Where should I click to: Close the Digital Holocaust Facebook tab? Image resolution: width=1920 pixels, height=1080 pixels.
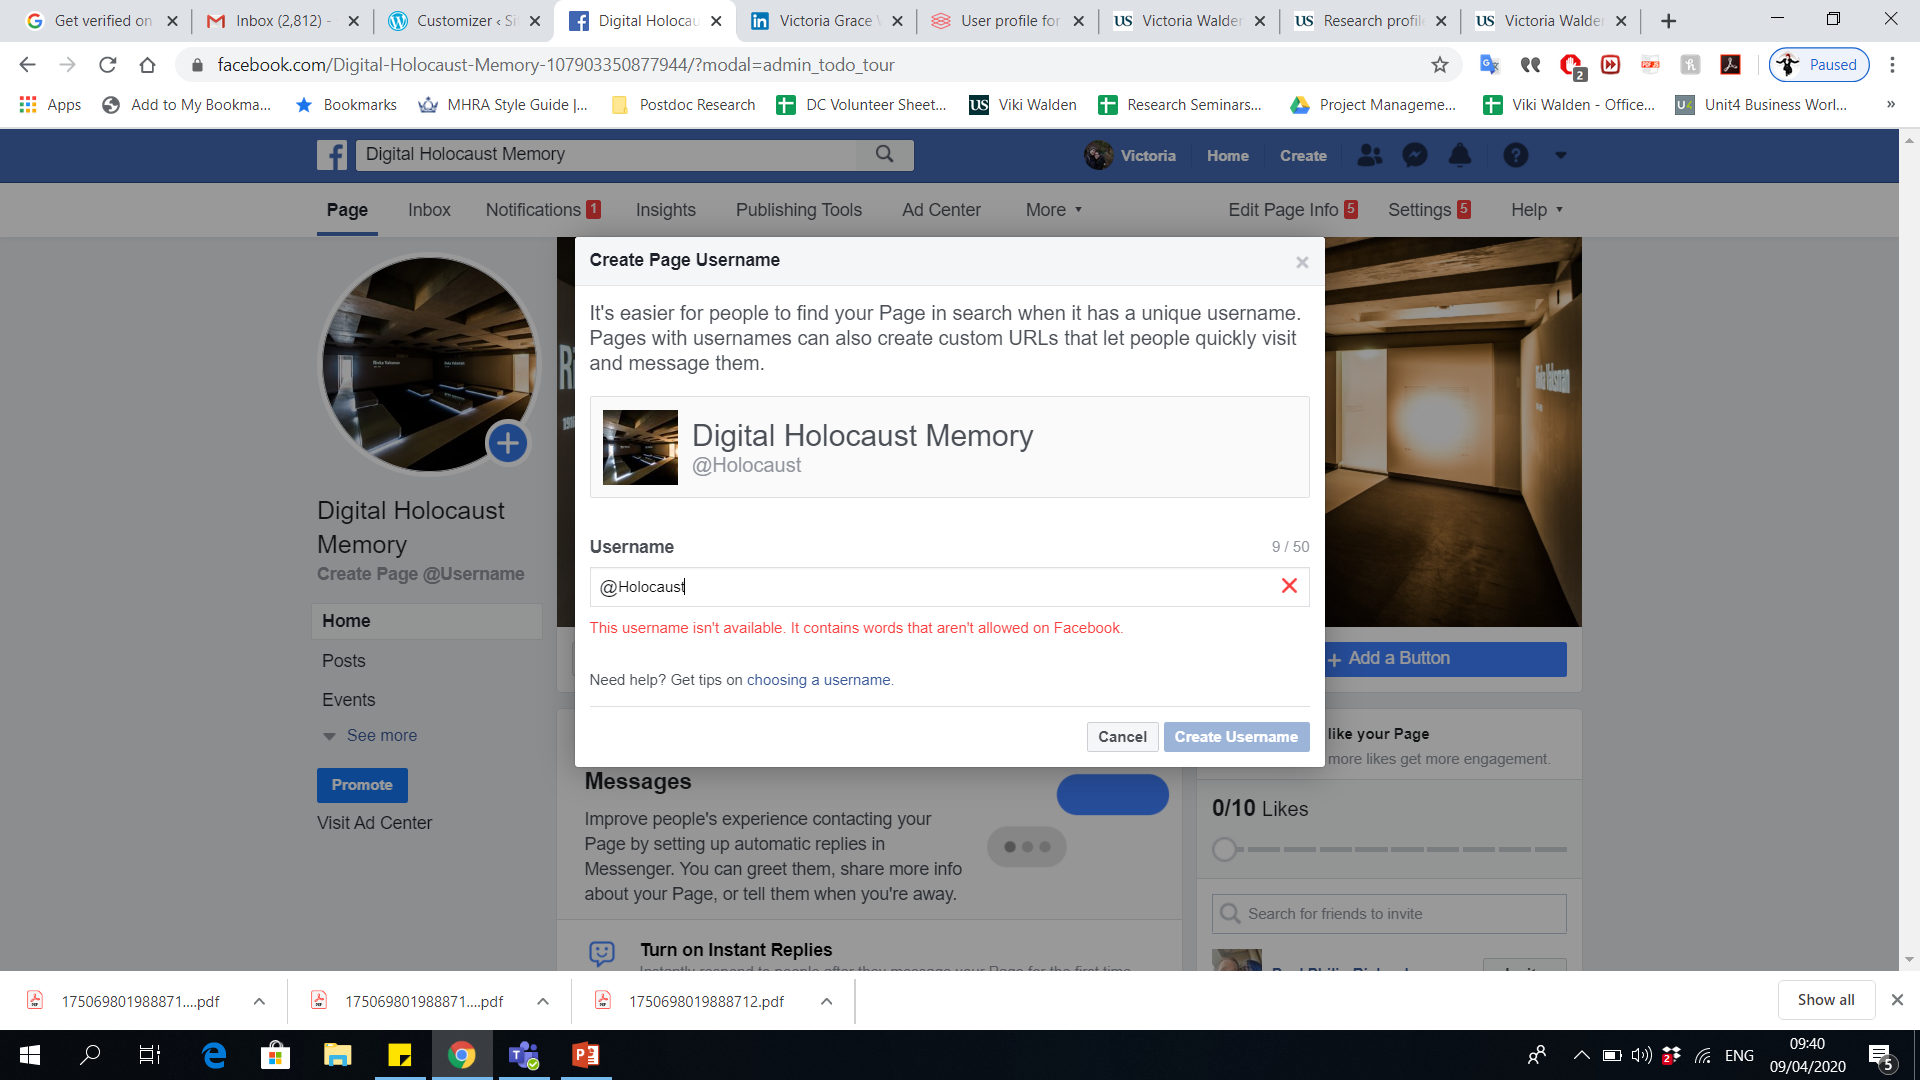click(716, 21)
